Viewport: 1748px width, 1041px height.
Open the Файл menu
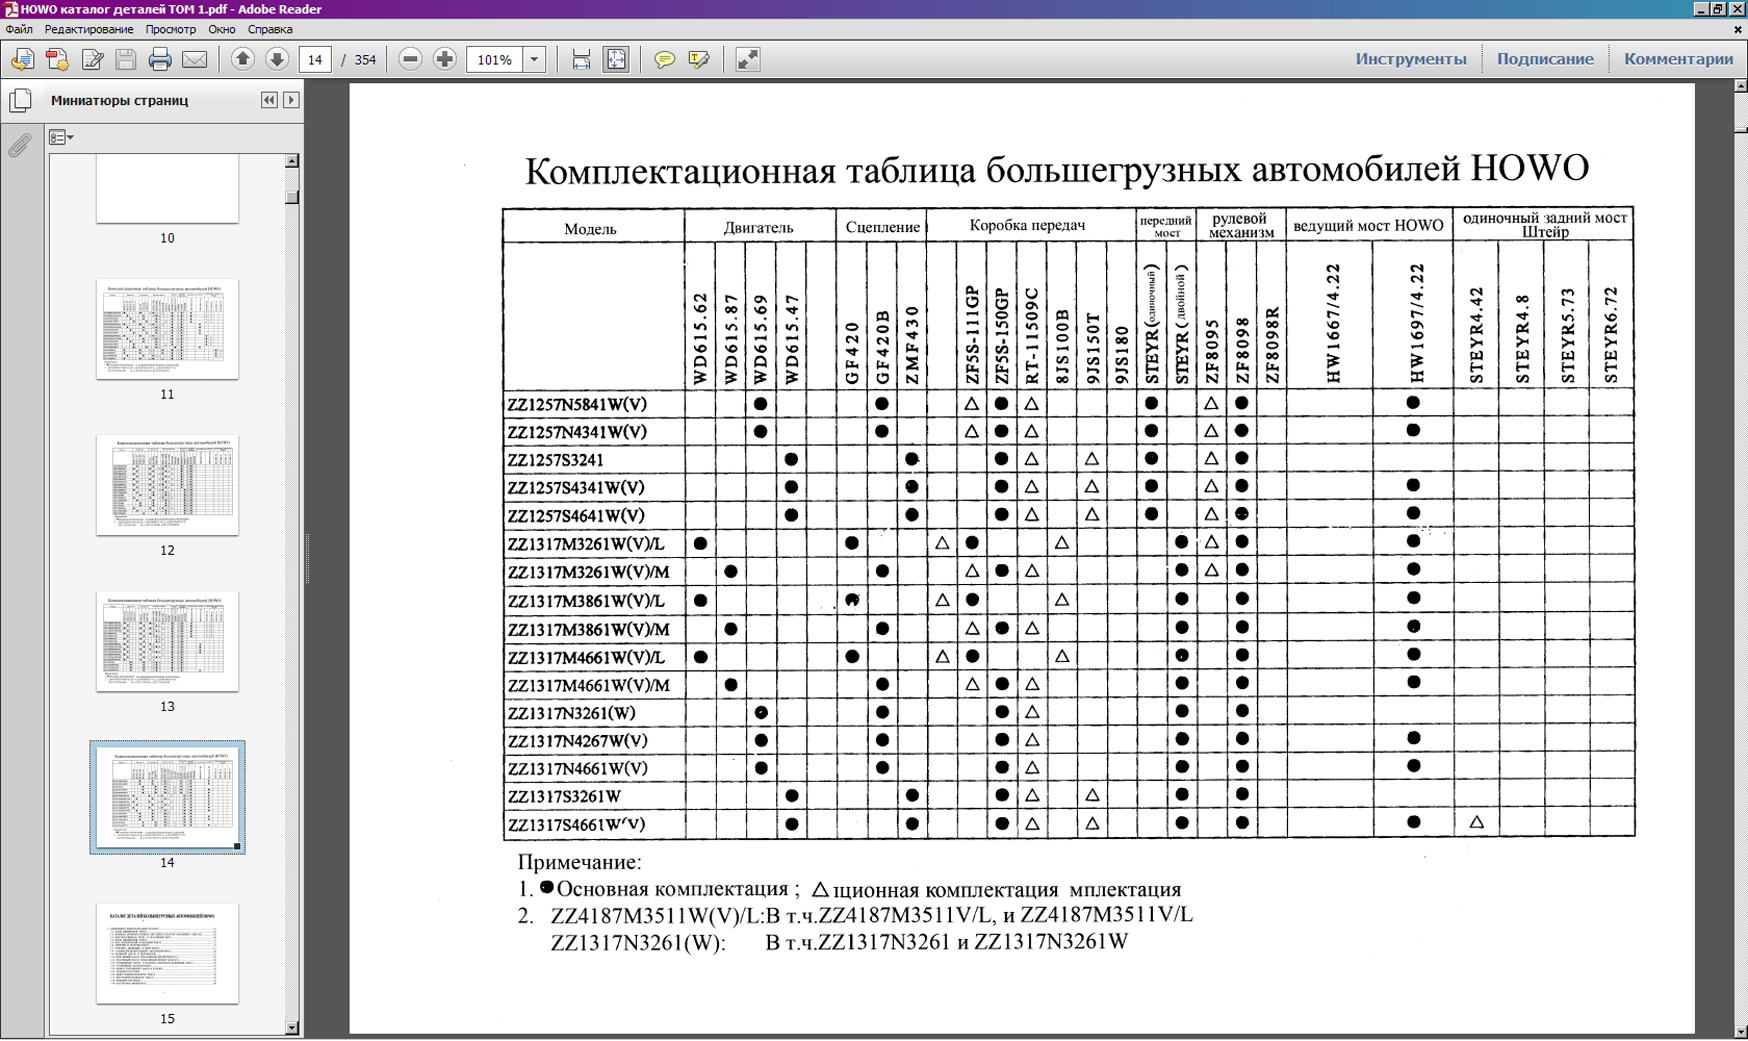click(x=19, y=30)
